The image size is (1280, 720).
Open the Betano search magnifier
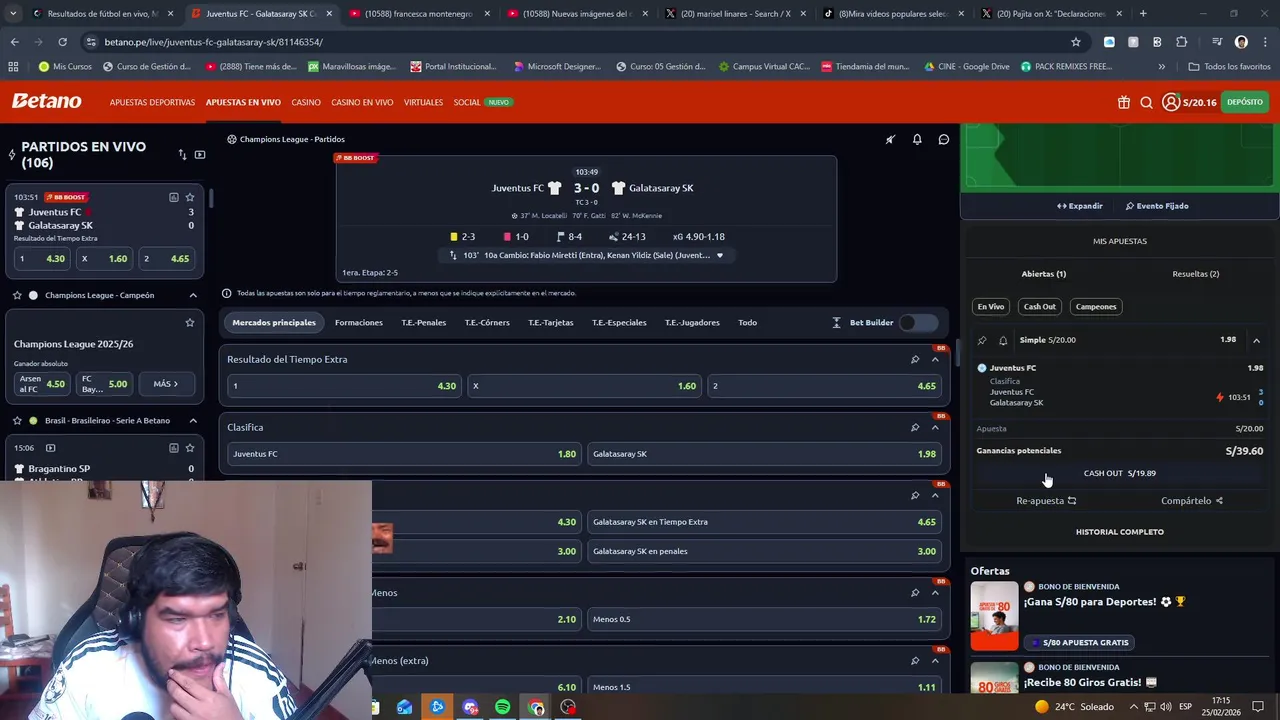tap(1146, 102)
